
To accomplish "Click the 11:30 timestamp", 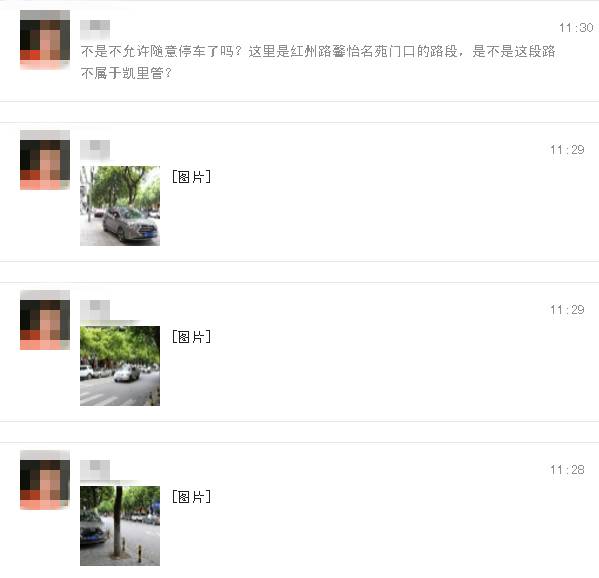I will (576, 28).
